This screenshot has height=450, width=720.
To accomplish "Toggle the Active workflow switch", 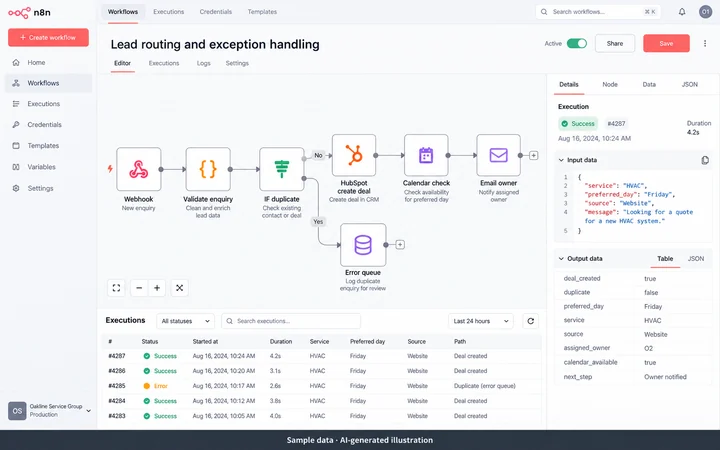I will coord(577,44).
